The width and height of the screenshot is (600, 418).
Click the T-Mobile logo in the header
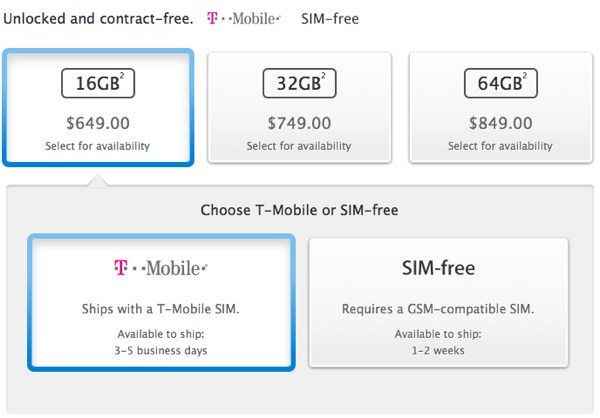(244, 18)
